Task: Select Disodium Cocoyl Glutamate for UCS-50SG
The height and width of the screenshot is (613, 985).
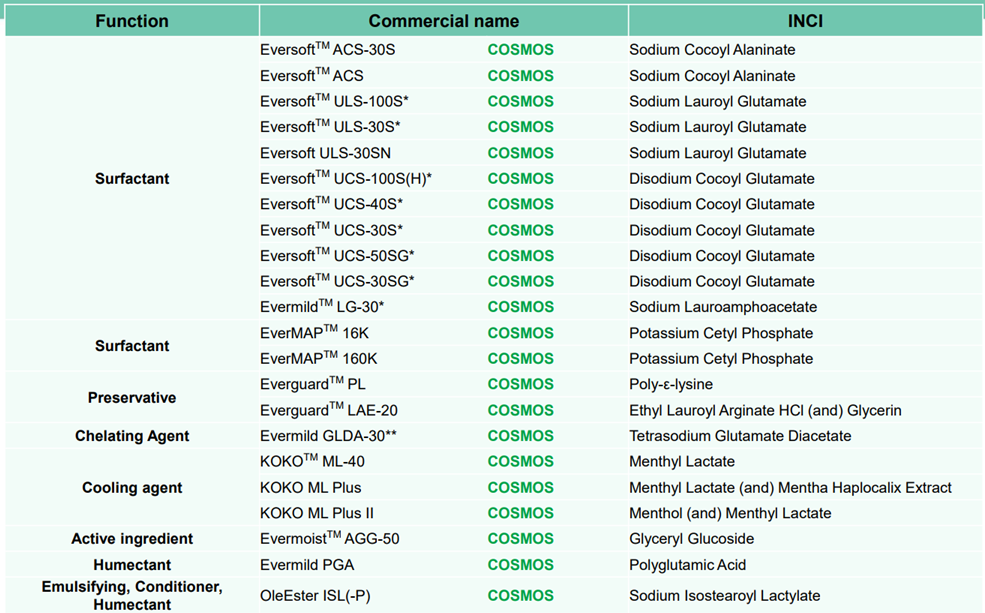Action: [x=721, y=256]
